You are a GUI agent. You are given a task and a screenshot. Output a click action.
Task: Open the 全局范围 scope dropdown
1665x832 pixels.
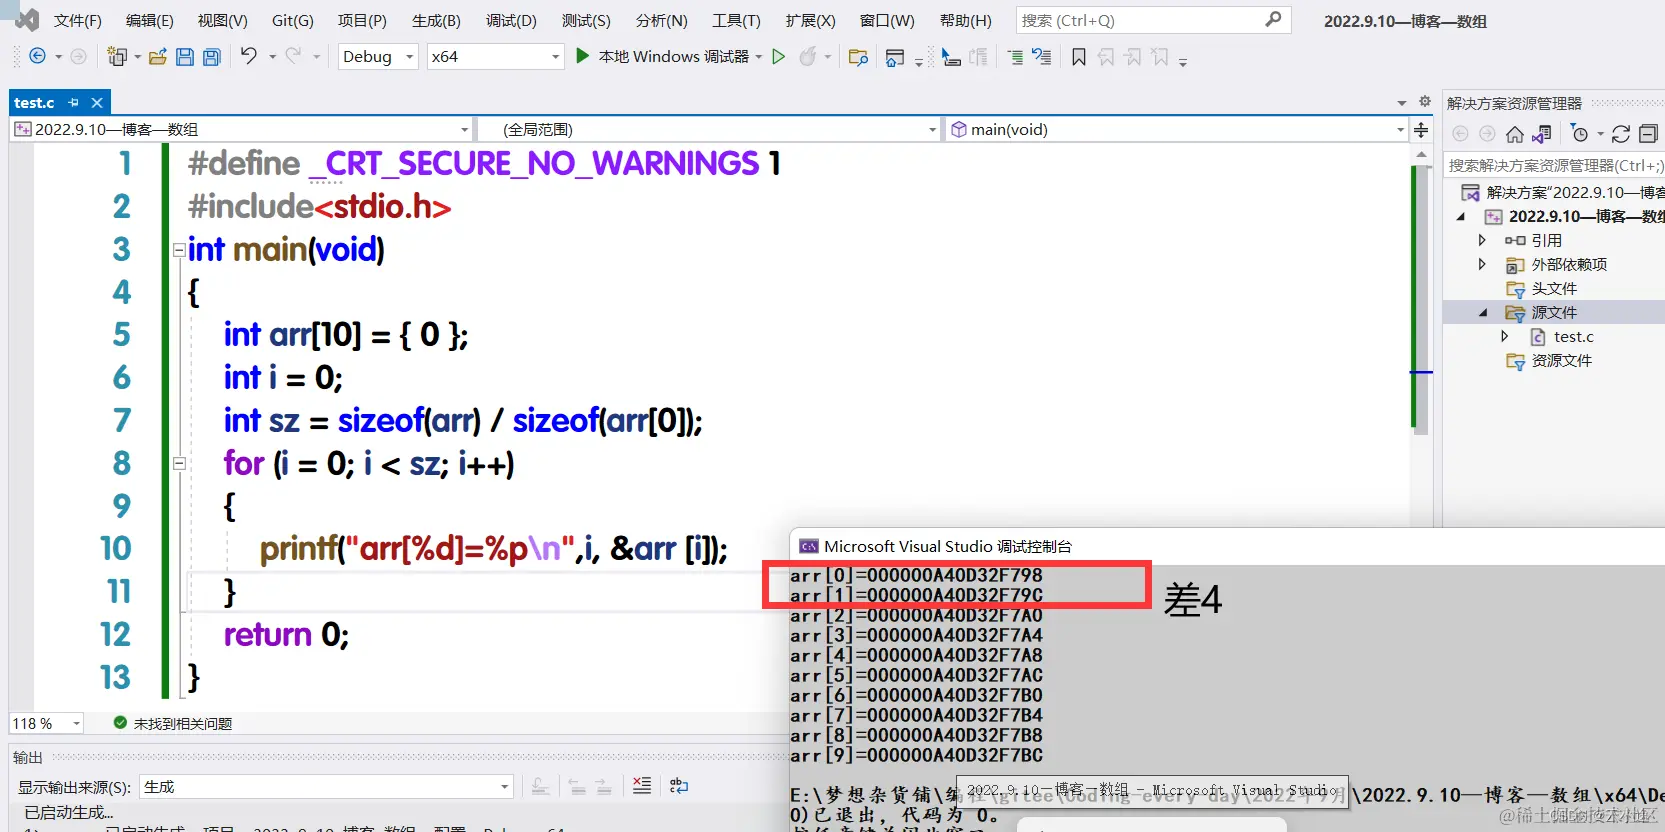708,129
